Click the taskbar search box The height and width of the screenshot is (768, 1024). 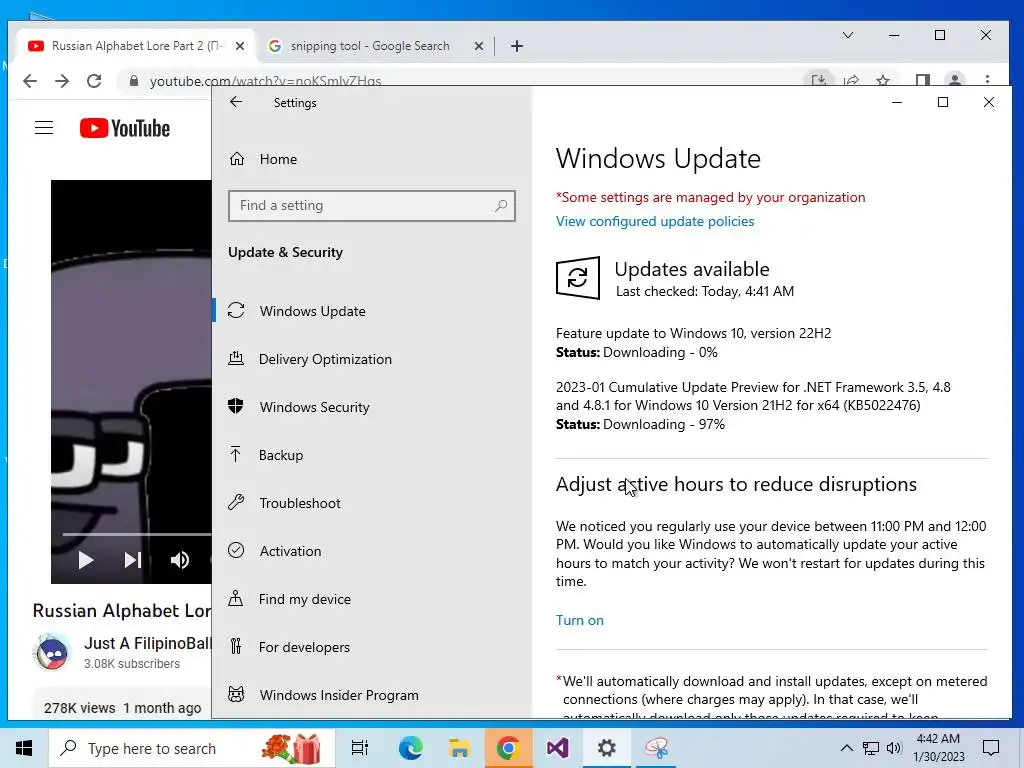coord(192,748)
